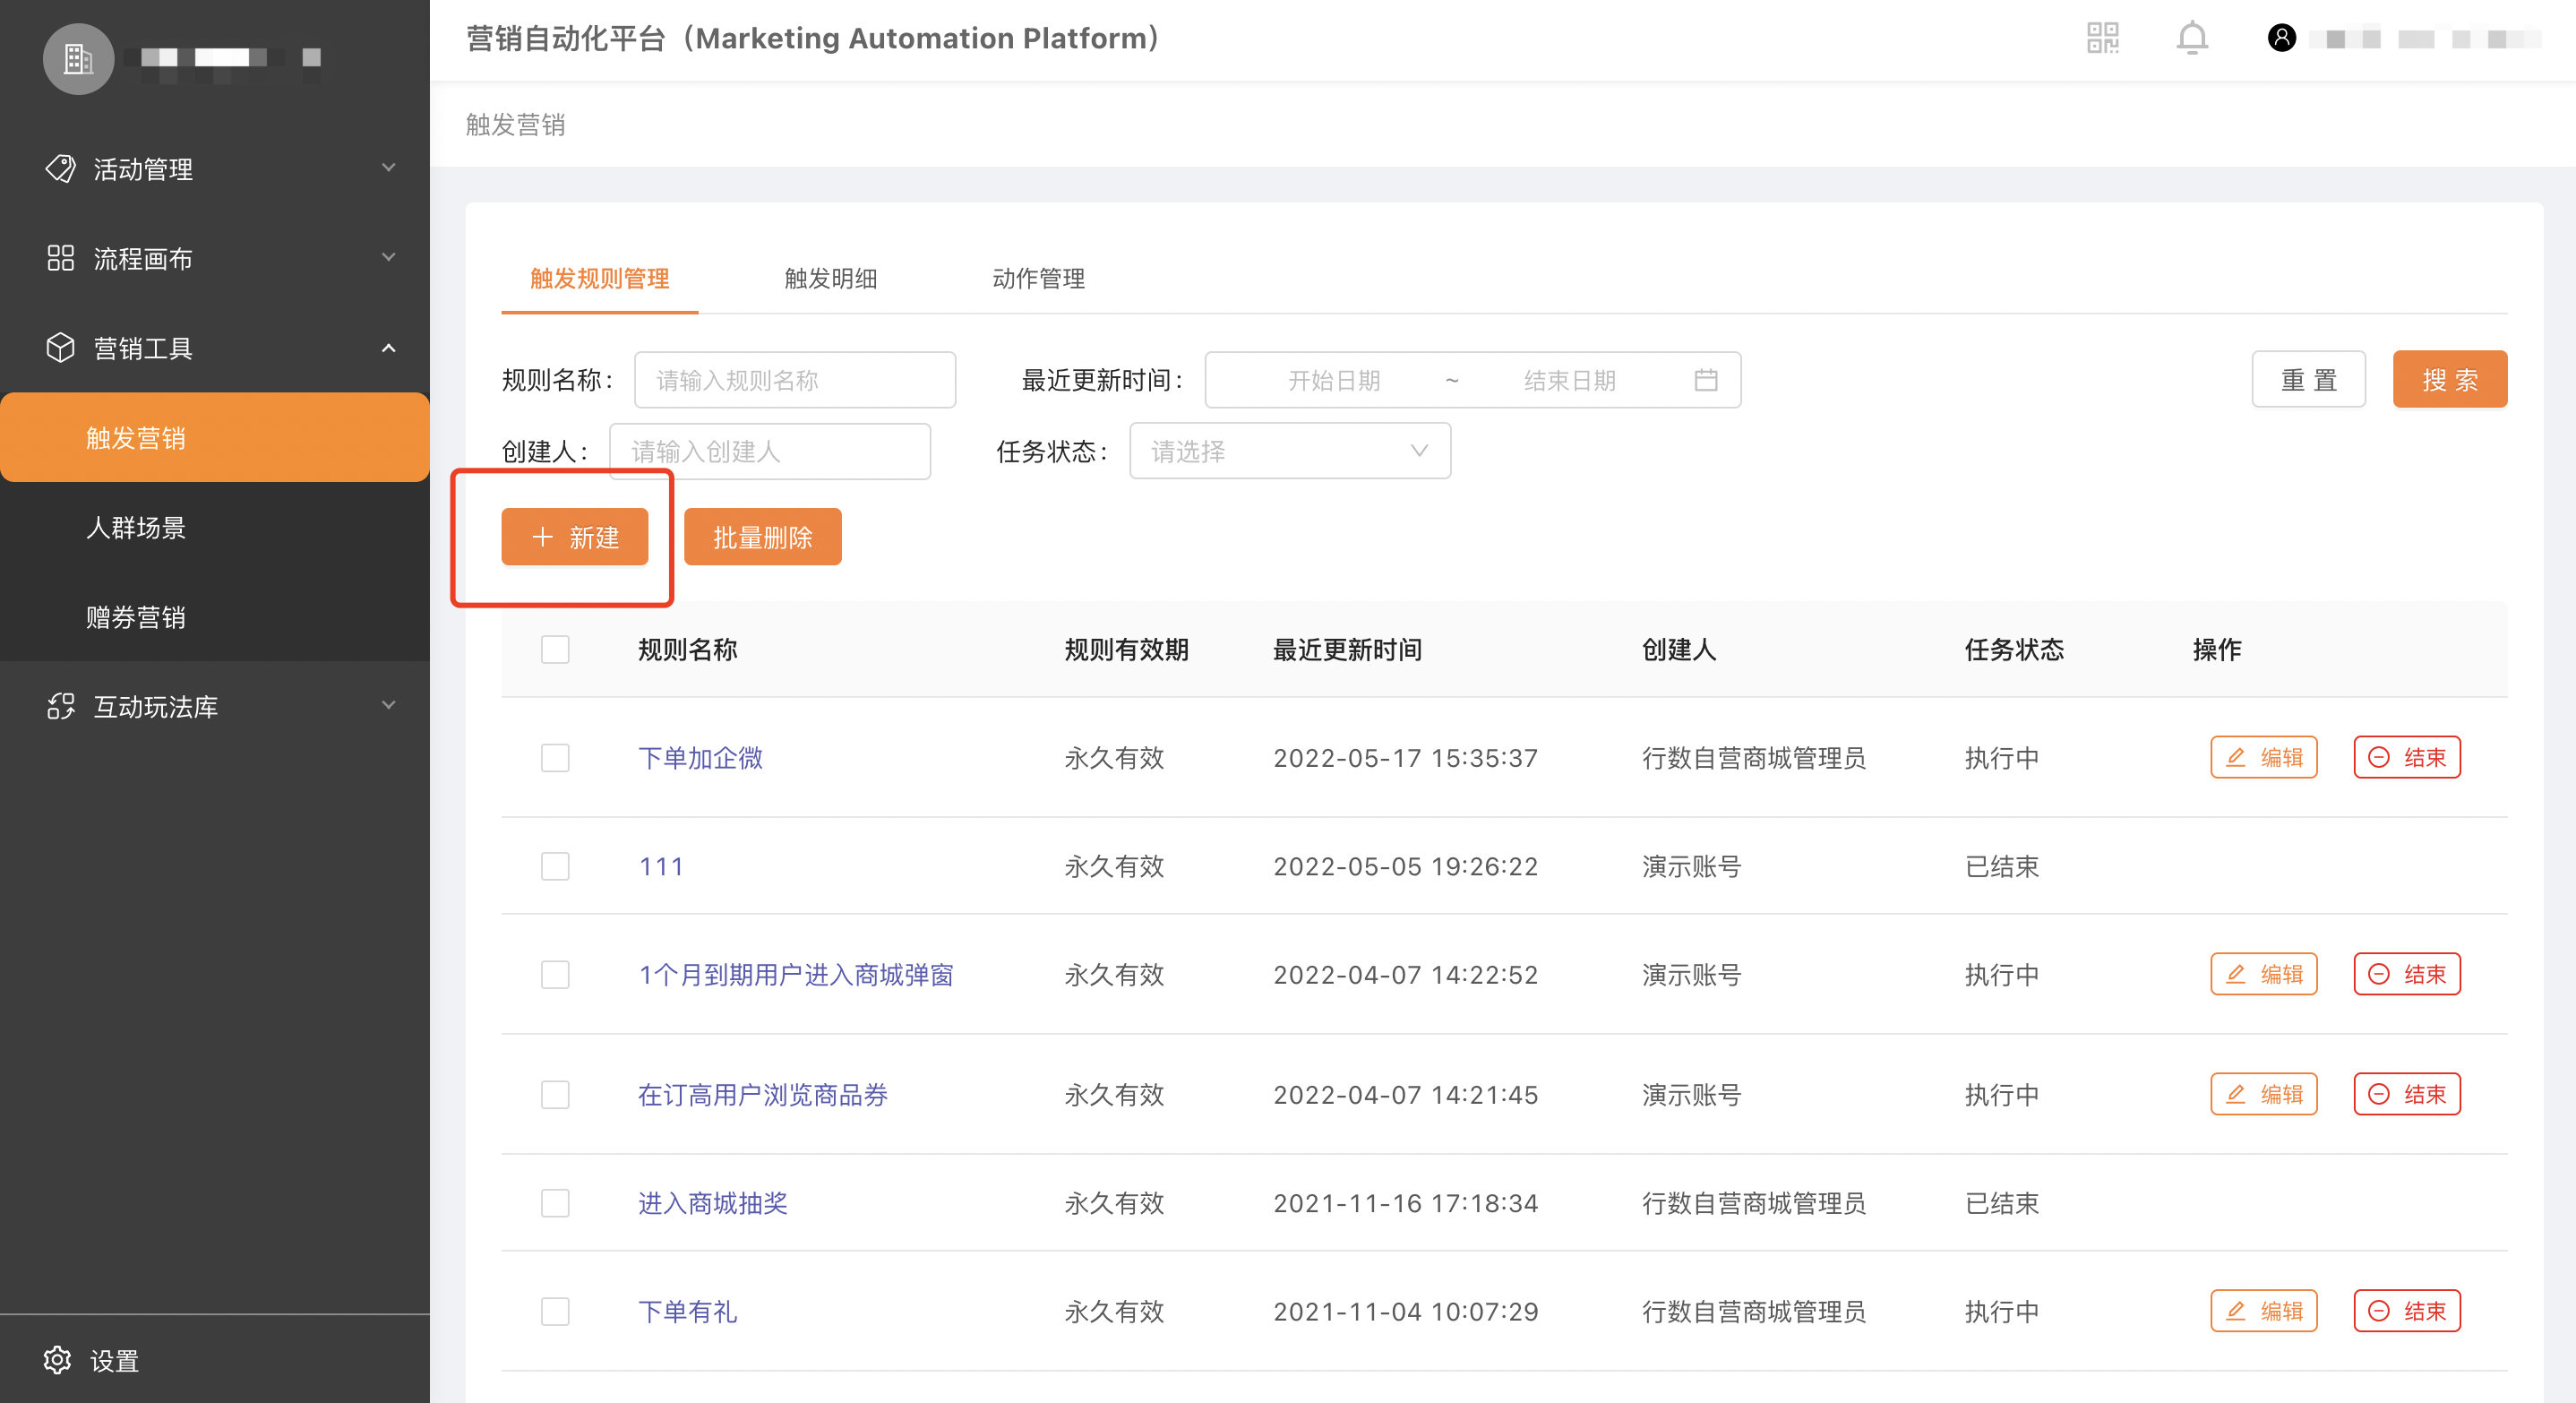Click the 已结束 status in 111 row
Image resolution: width=2576 pixels, height=1403 pixels.
tap(2001, 866)
